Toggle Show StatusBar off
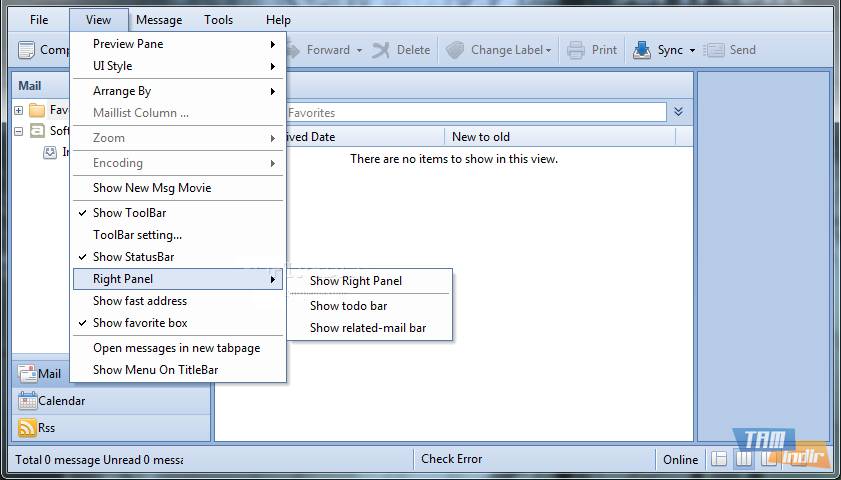The image size is (841, 480). point(133,257)
